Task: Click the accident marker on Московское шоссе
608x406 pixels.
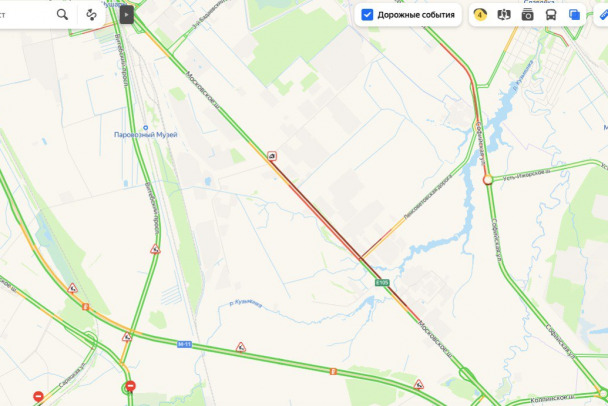Action: tap(272, 156)
